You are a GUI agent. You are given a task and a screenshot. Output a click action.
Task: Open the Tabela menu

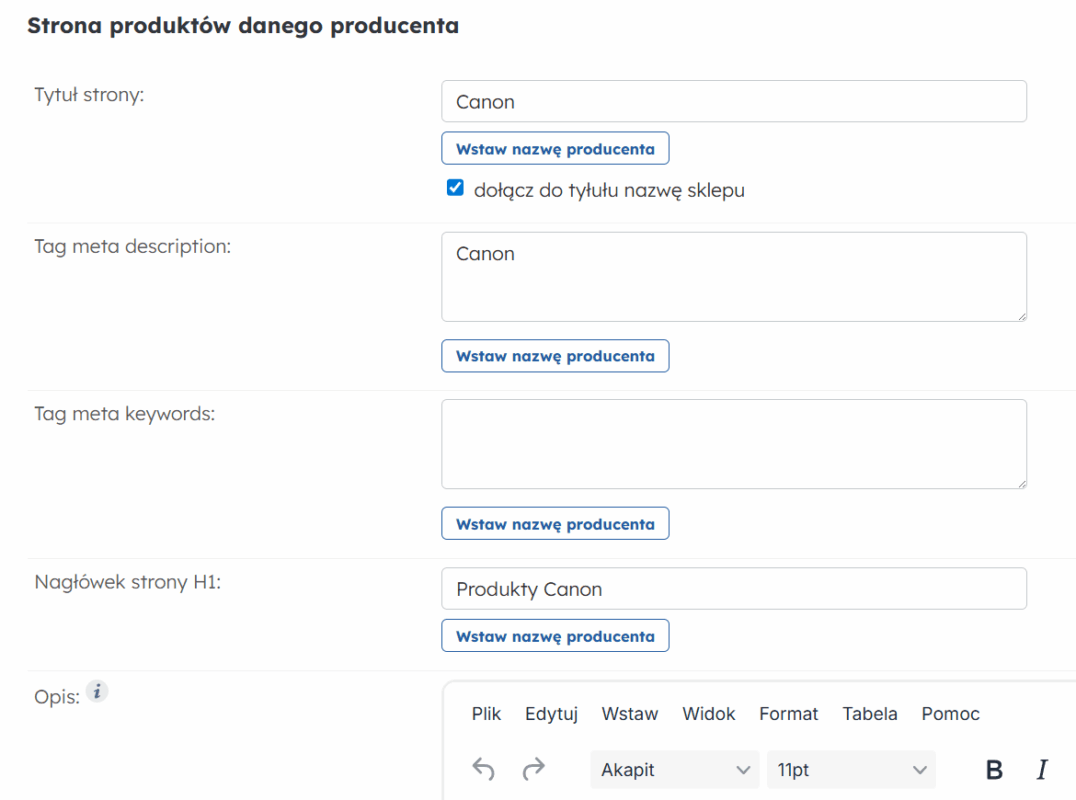pyautogui.click(x=869, y=714)
